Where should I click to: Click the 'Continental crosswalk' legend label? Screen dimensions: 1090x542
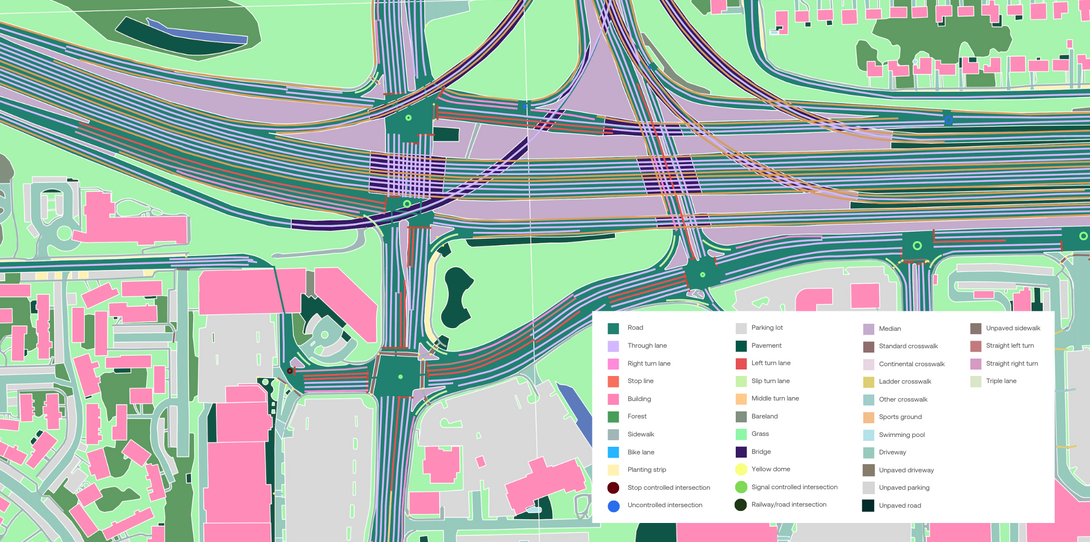click(911, 364)
